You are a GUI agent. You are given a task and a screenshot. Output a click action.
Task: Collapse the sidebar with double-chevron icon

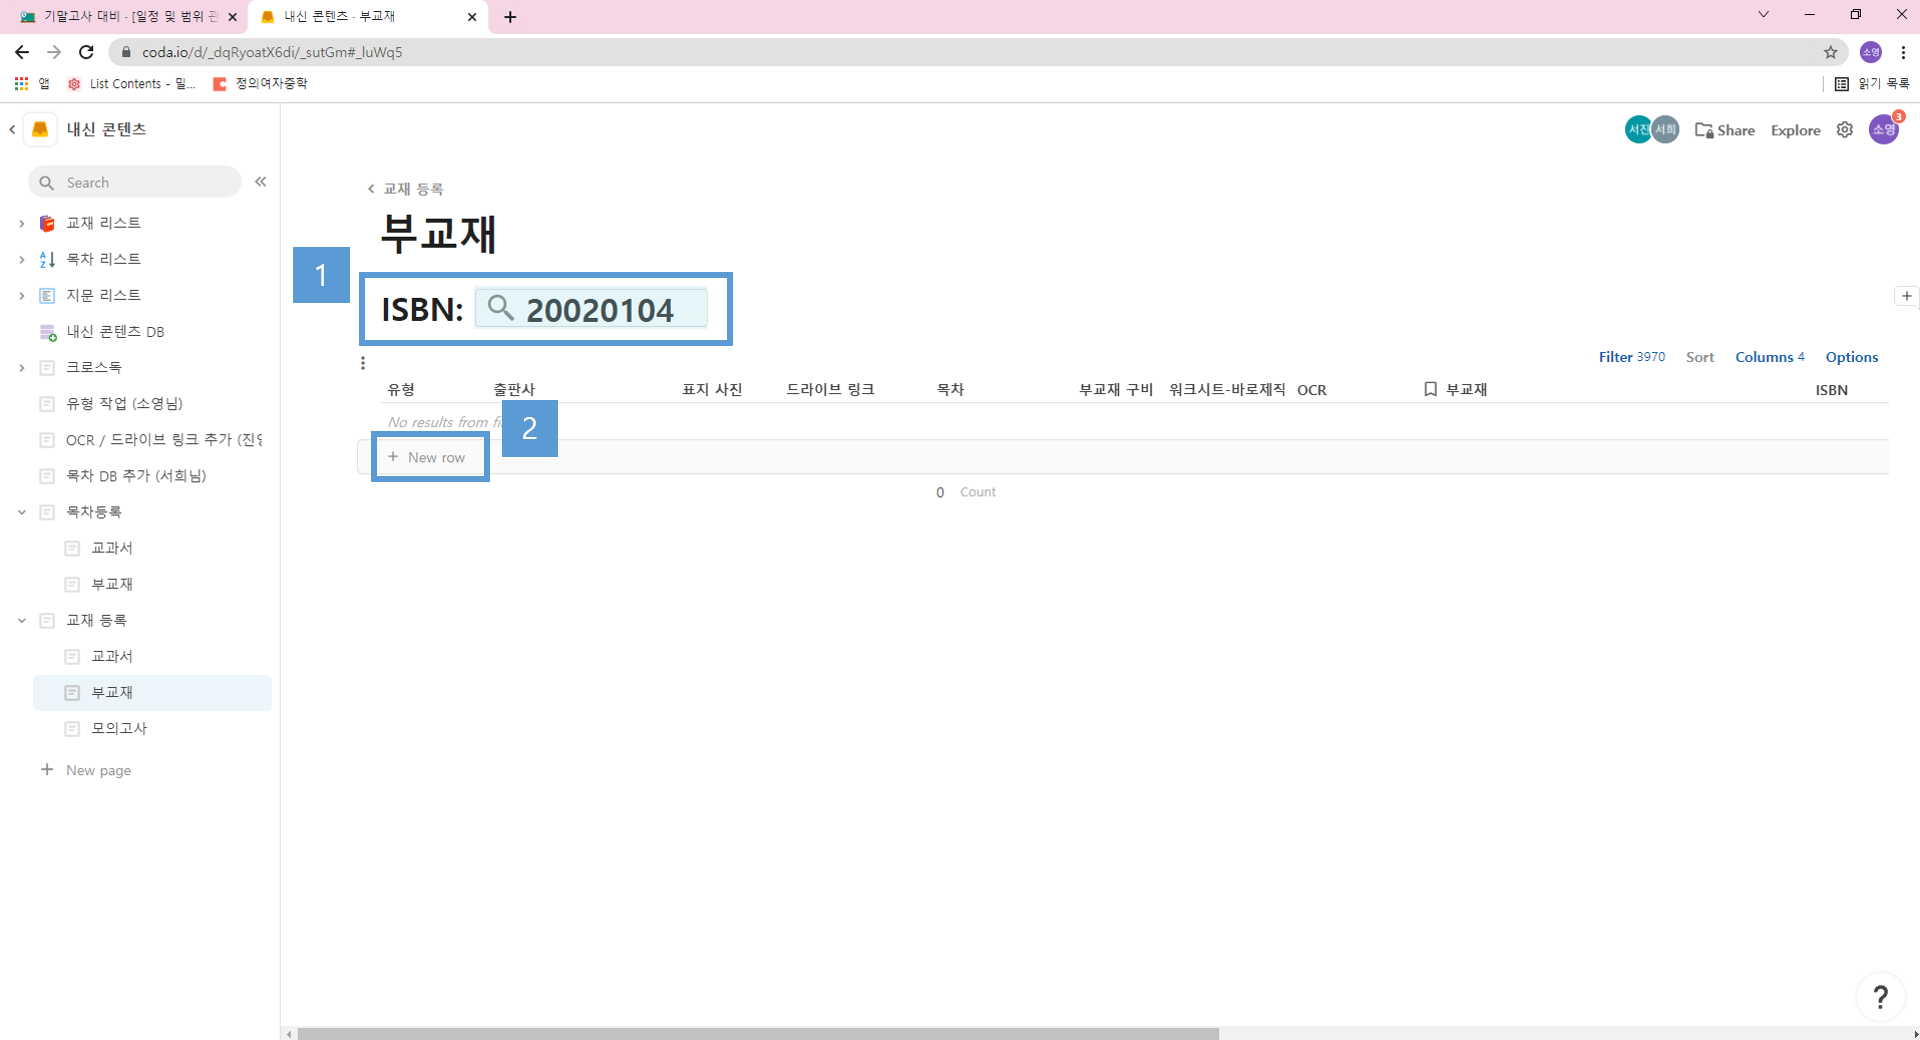tap(261, 182)
